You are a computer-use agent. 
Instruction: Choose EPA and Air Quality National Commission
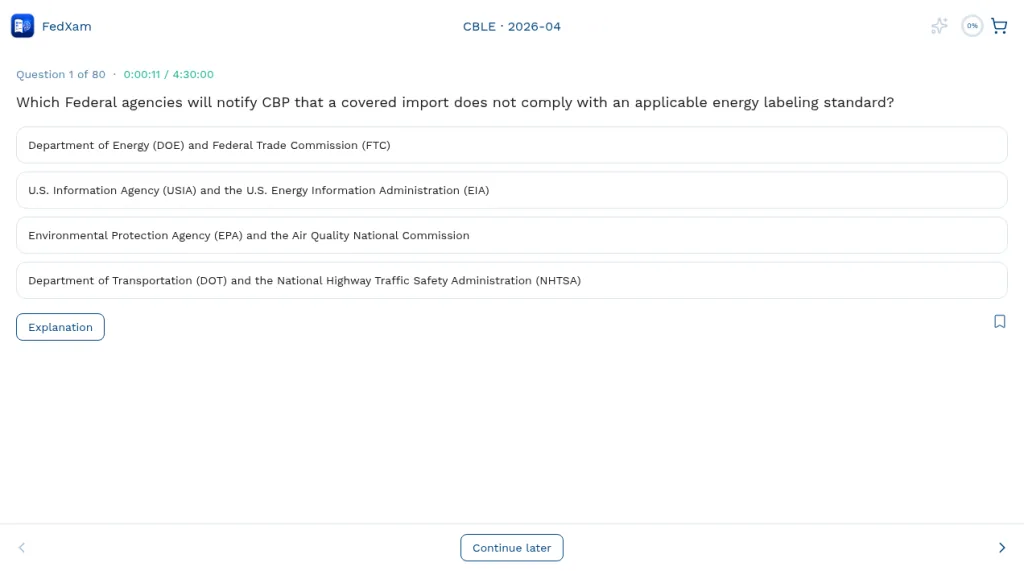(511, 235)
